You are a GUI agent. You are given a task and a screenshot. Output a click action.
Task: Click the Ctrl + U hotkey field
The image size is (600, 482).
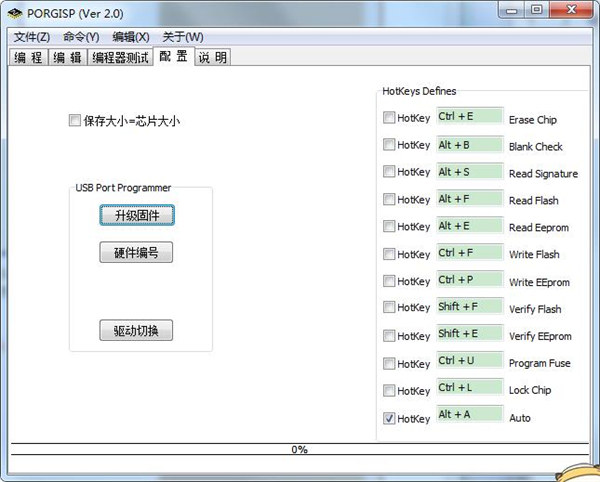pos(470,360)
